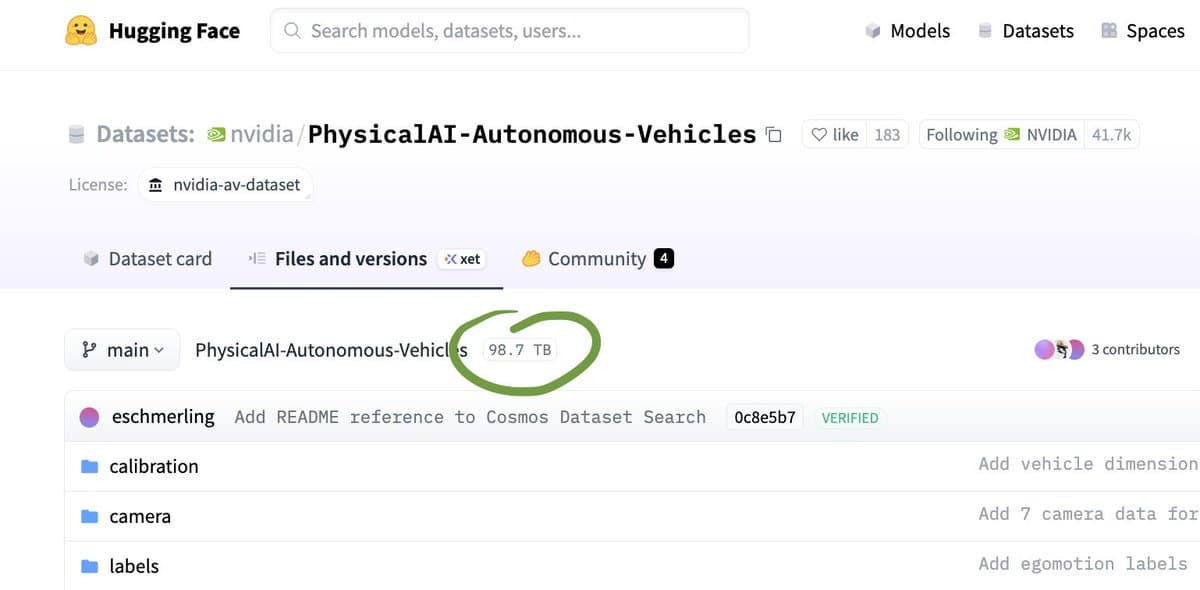Click eschmerling's profile avatar

click(x=90, y=417)
